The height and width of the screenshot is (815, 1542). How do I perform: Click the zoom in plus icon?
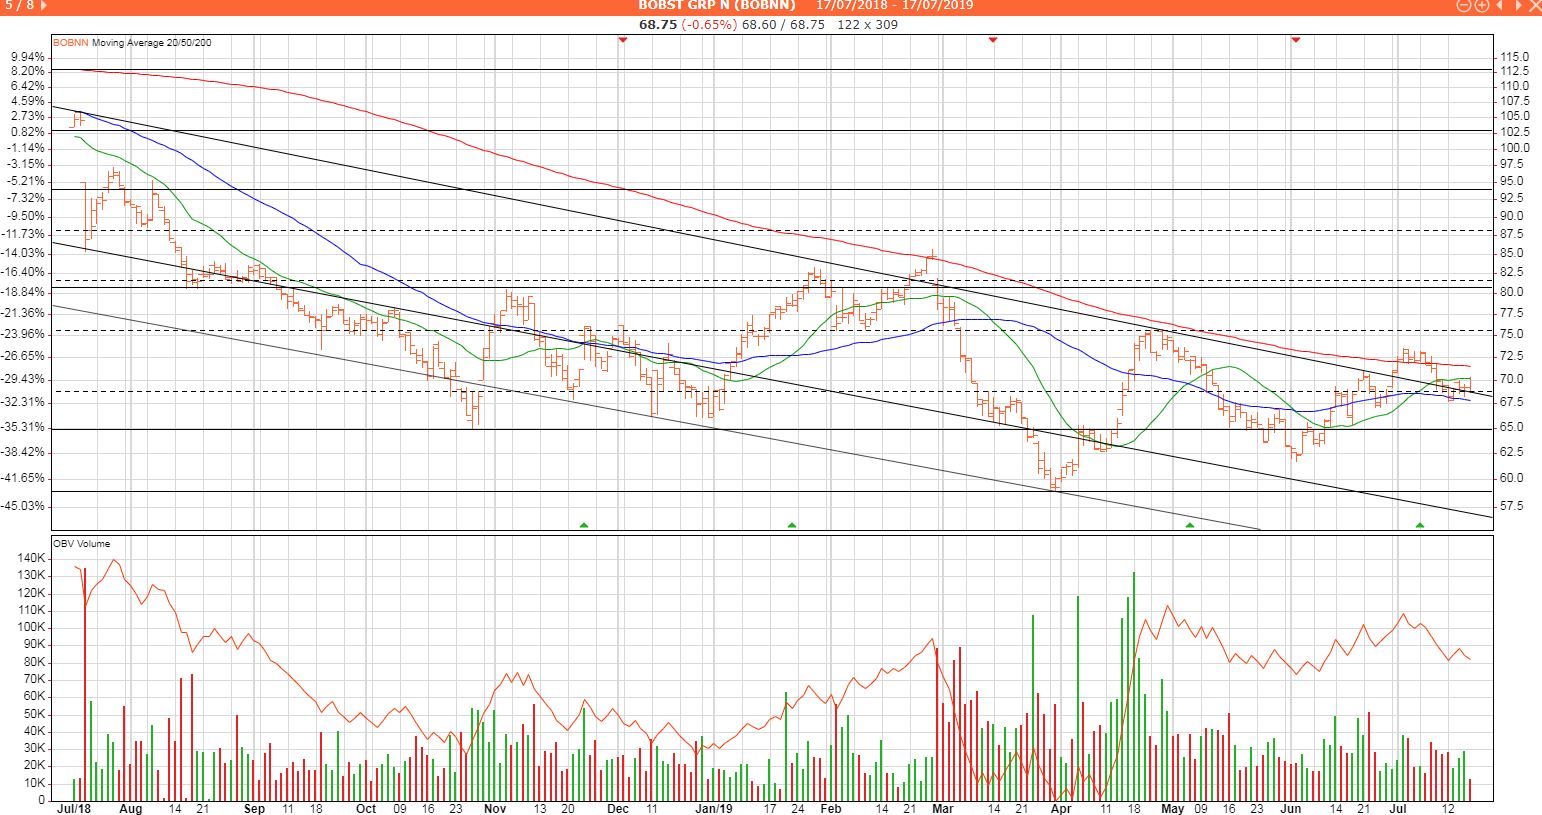(x=1481, y=6)
